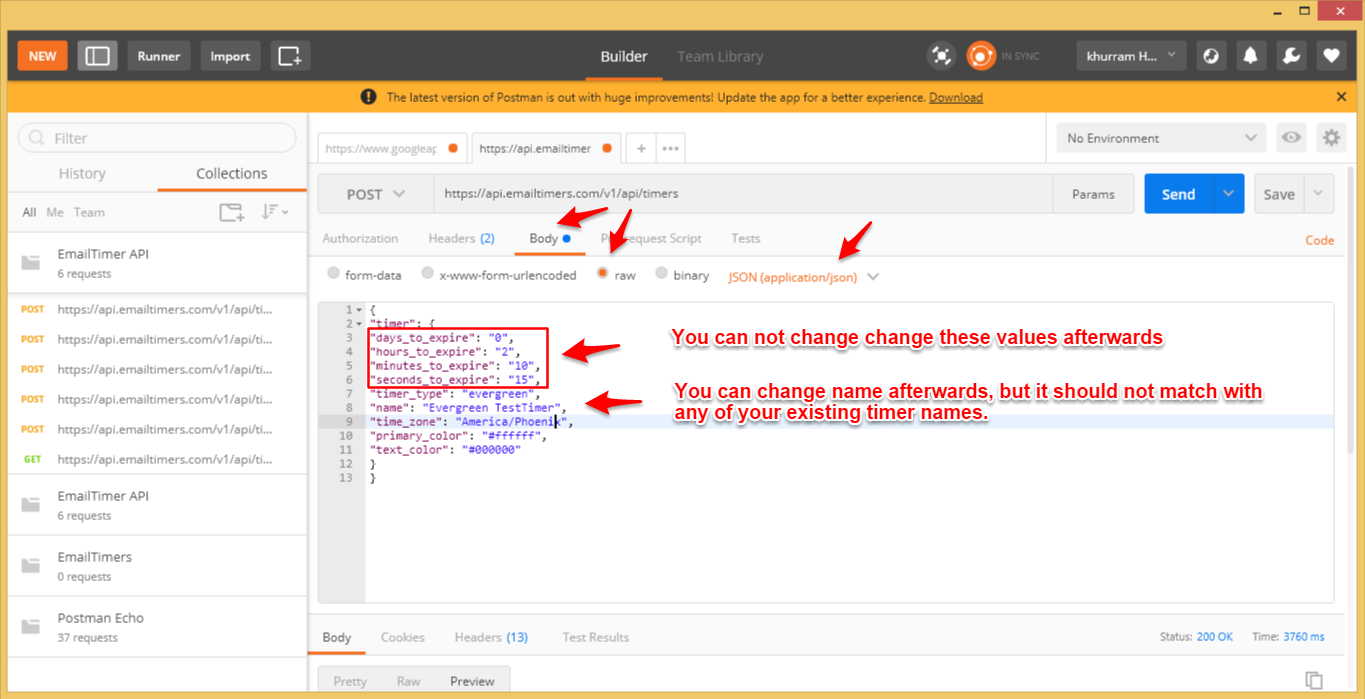Switch to the Team Library tab
Screen dimensions: 1365x699
click(720, 56)
